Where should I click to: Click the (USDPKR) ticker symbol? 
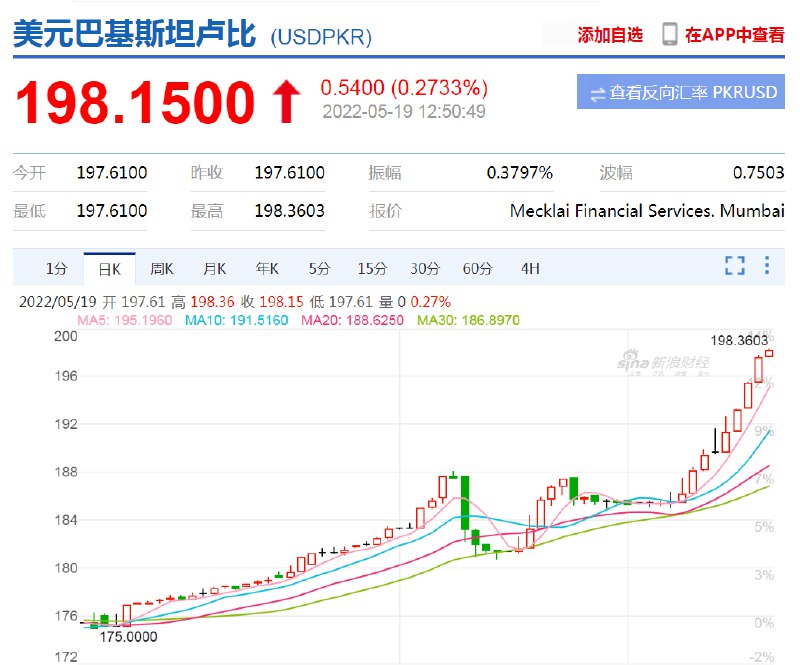tap(321, 37)
